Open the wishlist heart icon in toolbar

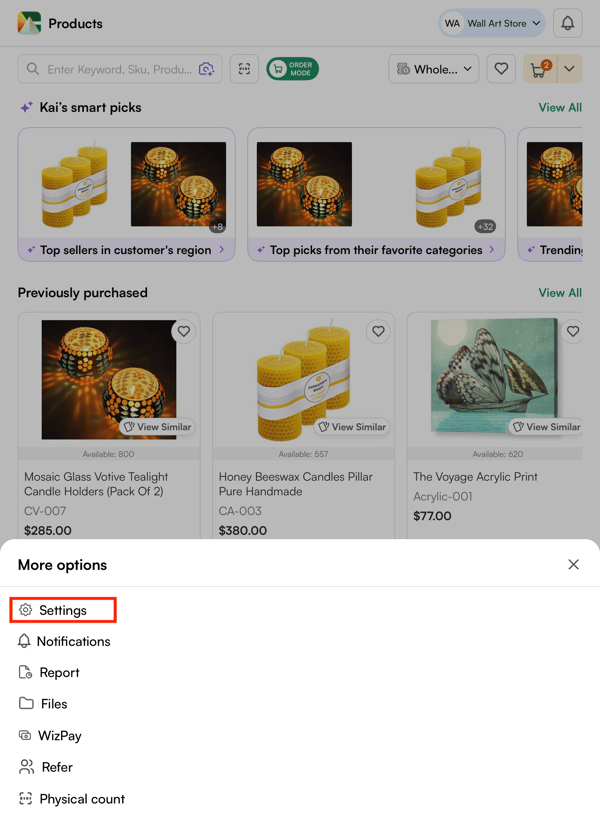[x=501, y=69]
